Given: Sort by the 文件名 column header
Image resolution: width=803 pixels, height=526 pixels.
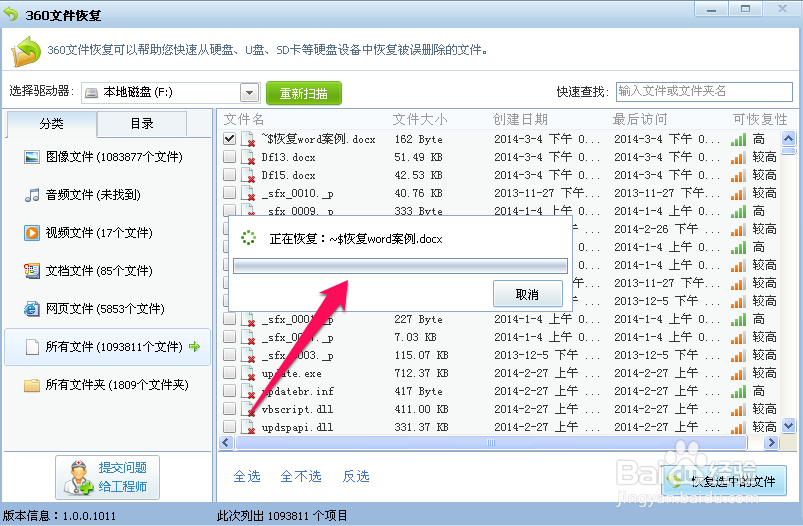Looking at the screenshot, I should coord(244,119).
